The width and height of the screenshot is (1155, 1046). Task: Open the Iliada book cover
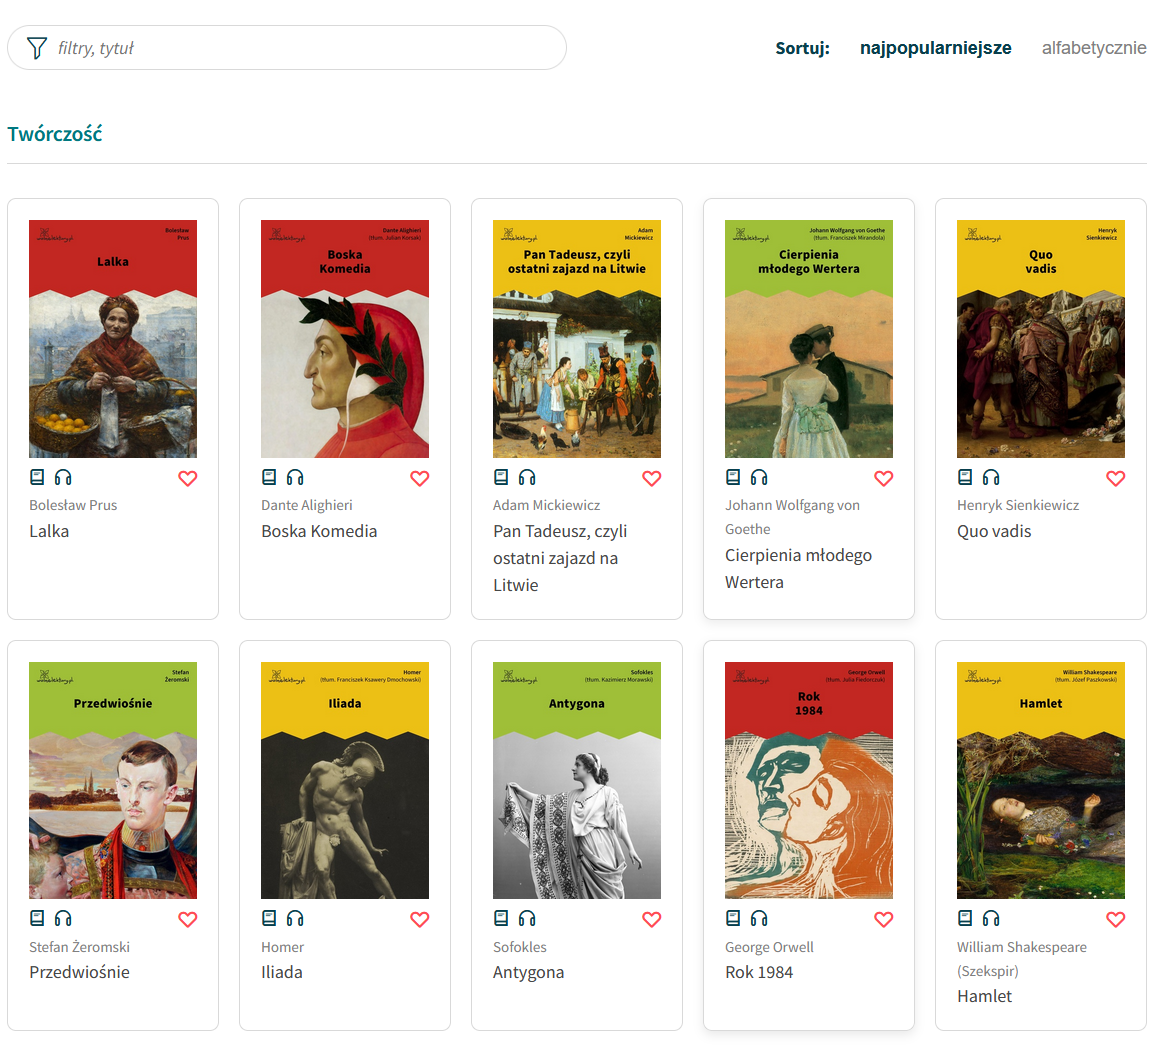345,780
